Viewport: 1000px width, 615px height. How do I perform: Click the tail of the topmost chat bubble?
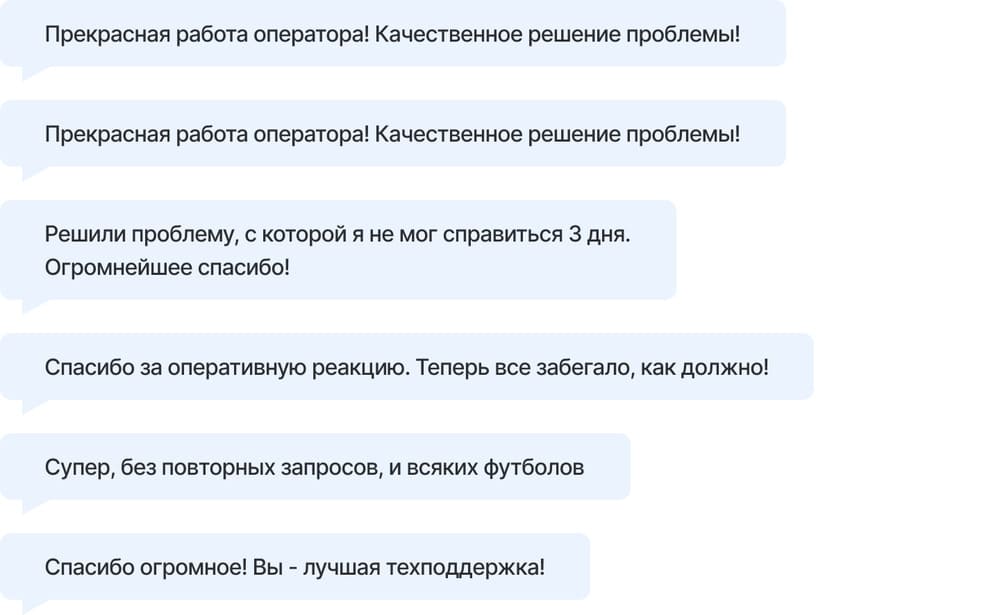(x=33, y=72)
